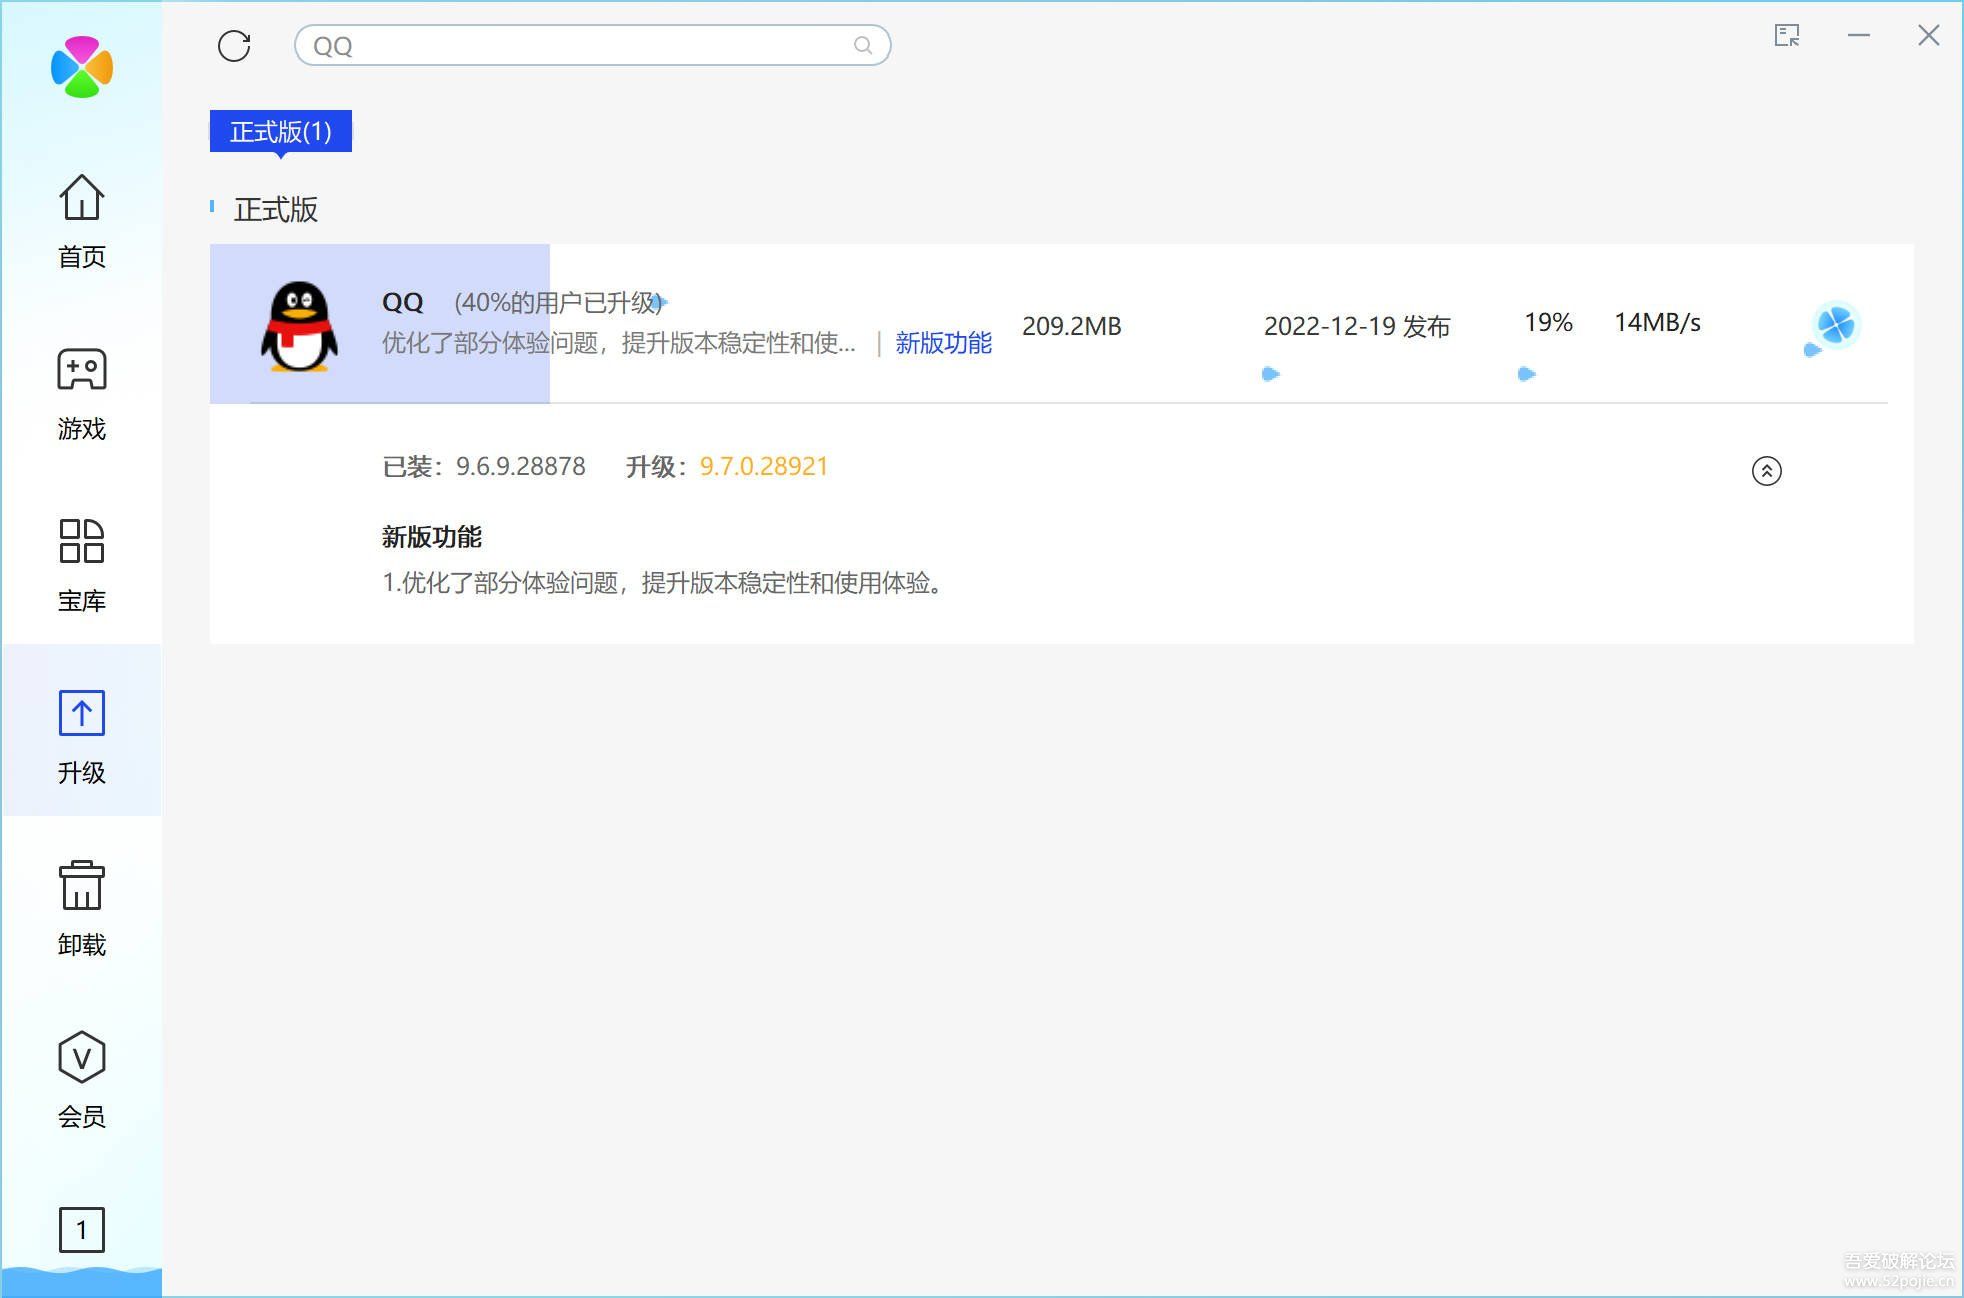This screenshot has width=1964, height=1298.
Task: Click the colorful clover app logo
Action: click(x=82, y=67)
